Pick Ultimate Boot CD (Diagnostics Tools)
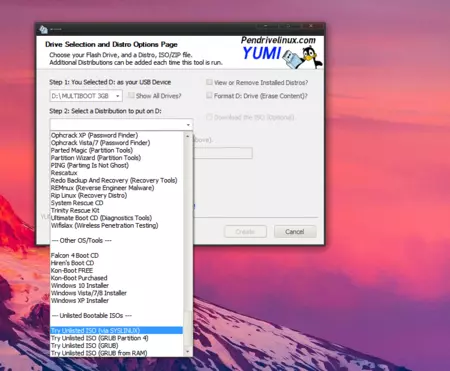Viewport: 450px width, 371px height. (101, 218)
